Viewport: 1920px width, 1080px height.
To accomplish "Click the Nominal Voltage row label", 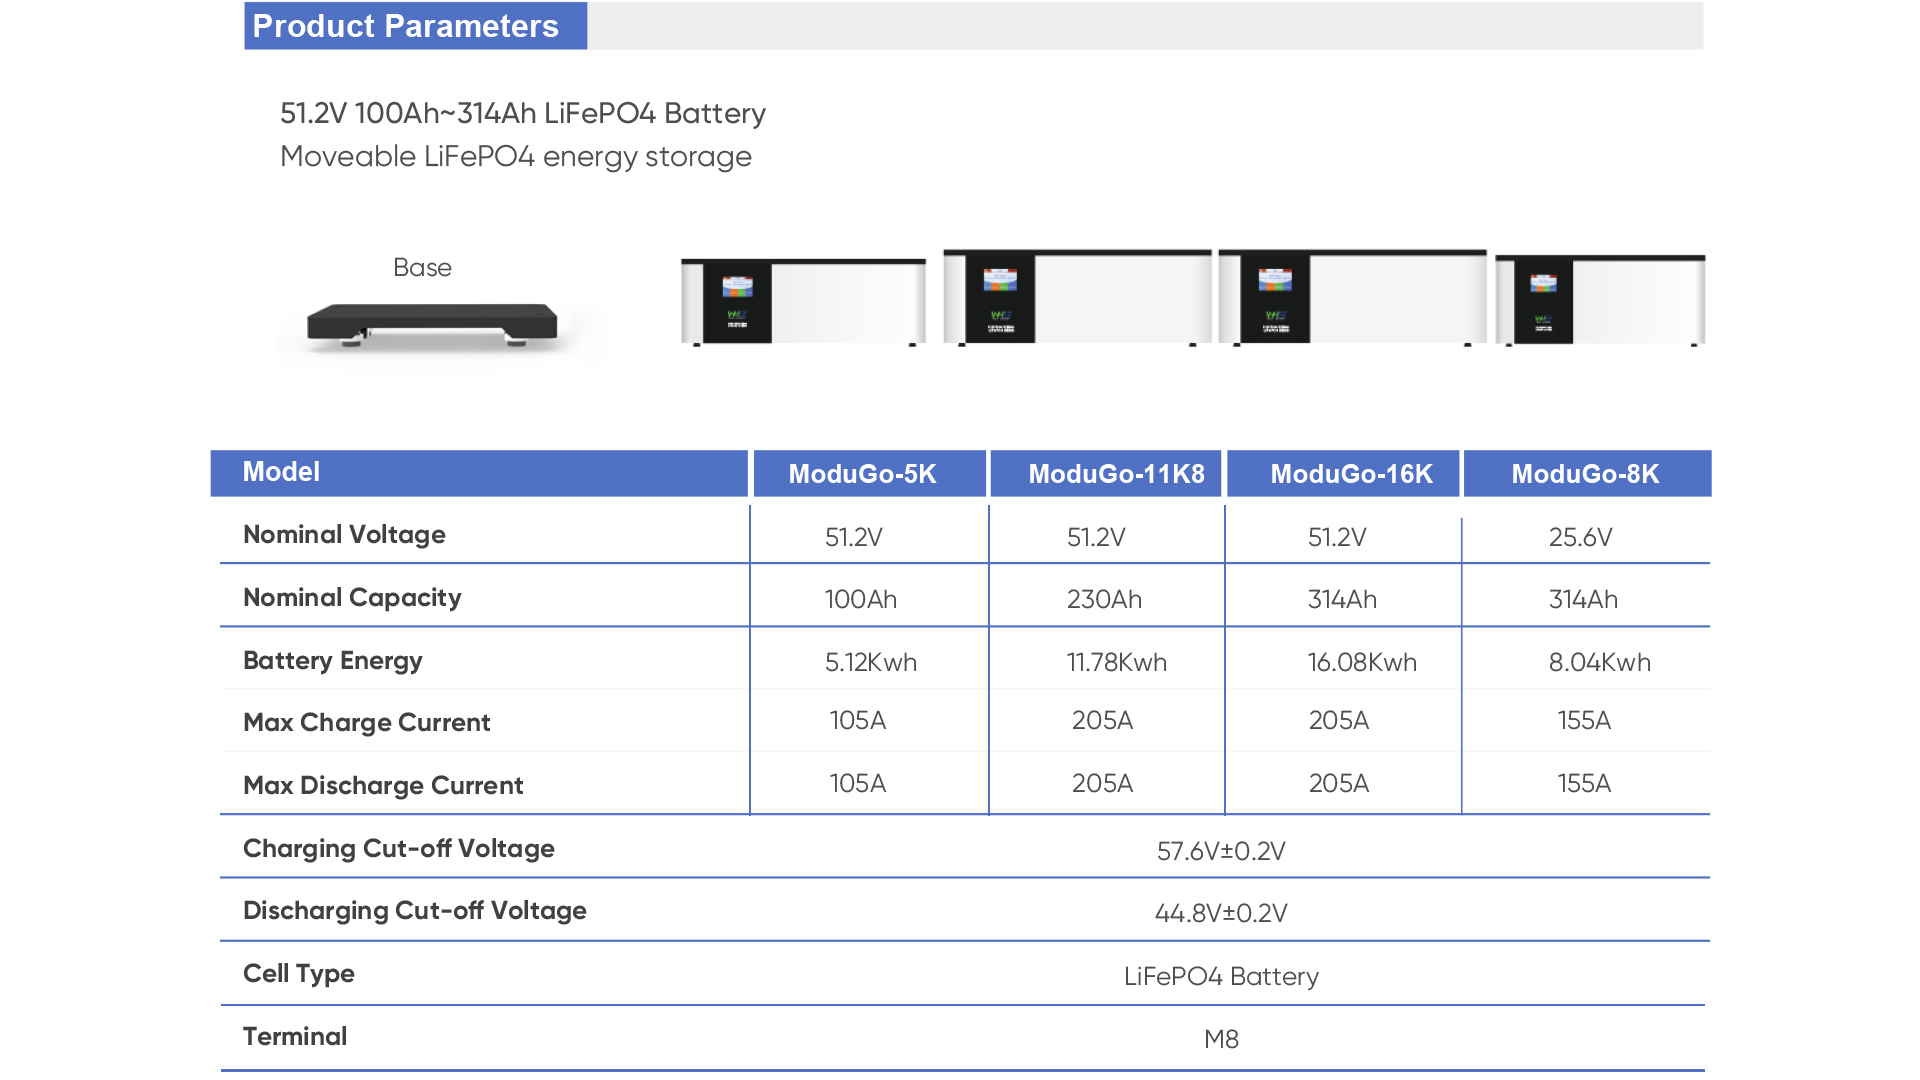I will click(x=344, y=535).
